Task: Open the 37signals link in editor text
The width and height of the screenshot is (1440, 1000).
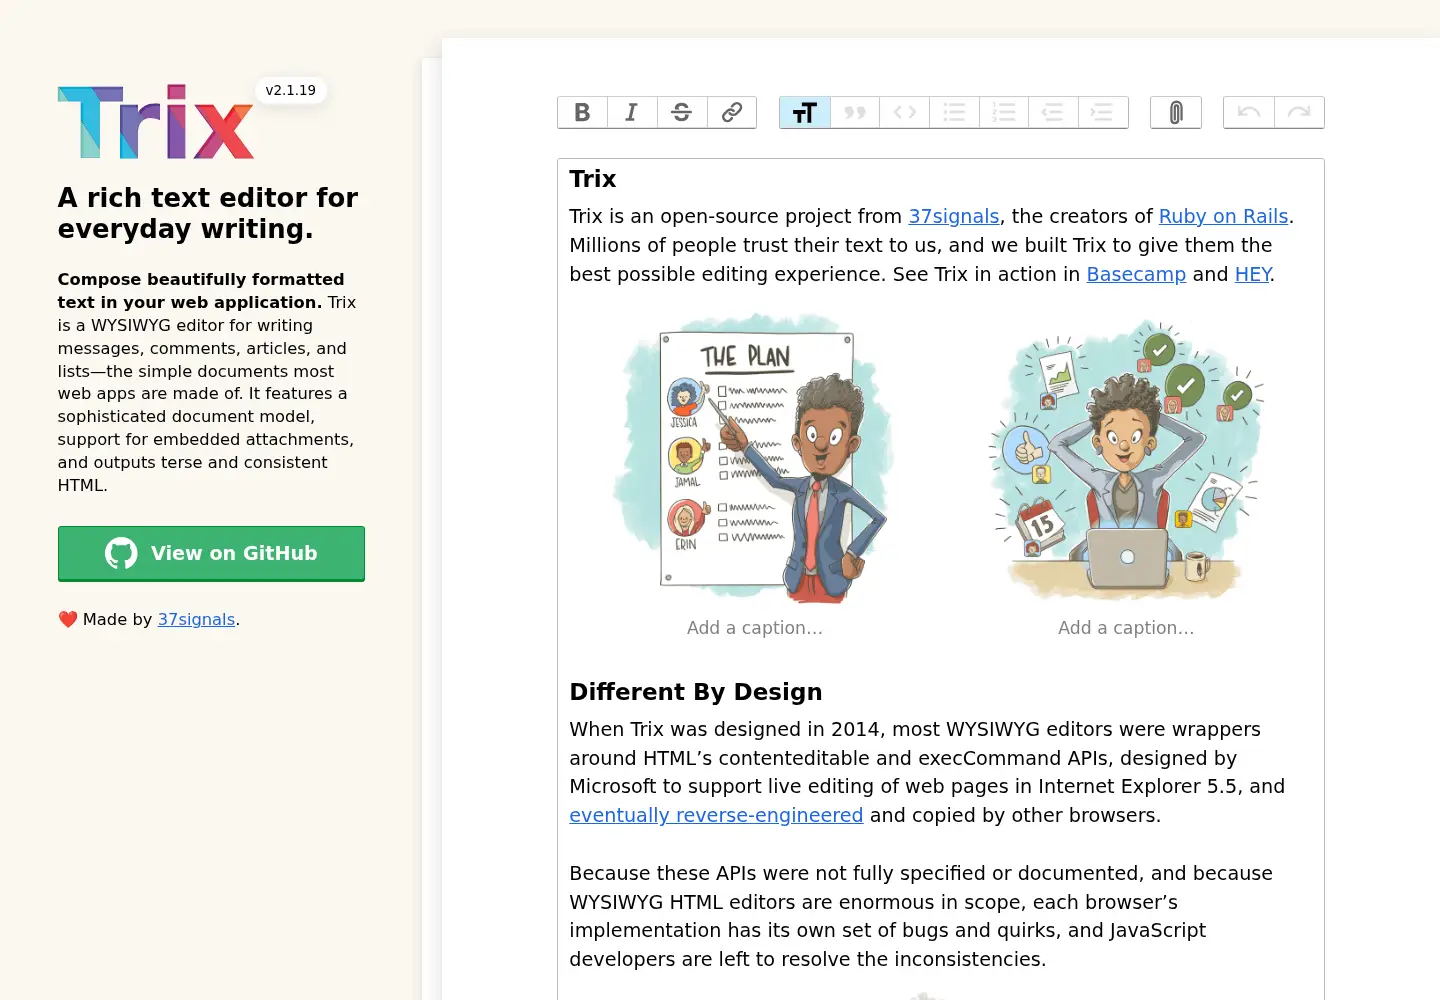Action: pos(953,216)
